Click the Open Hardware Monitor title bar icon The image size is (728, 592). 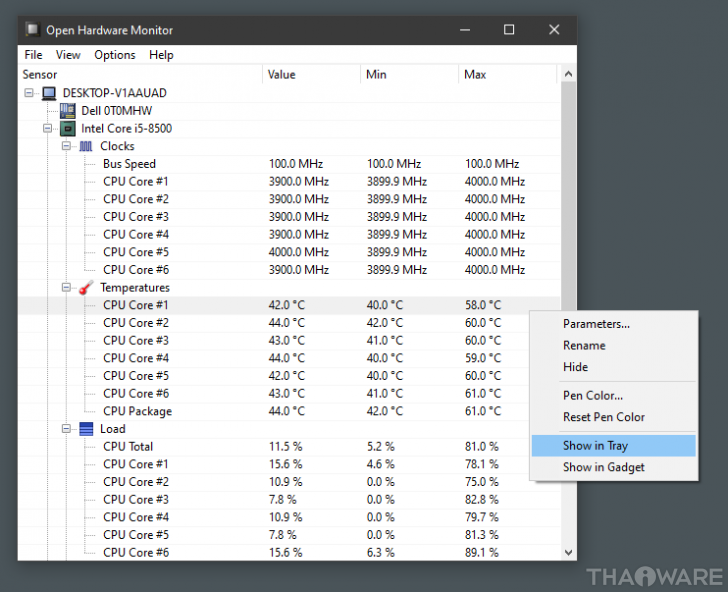[32, 29]
